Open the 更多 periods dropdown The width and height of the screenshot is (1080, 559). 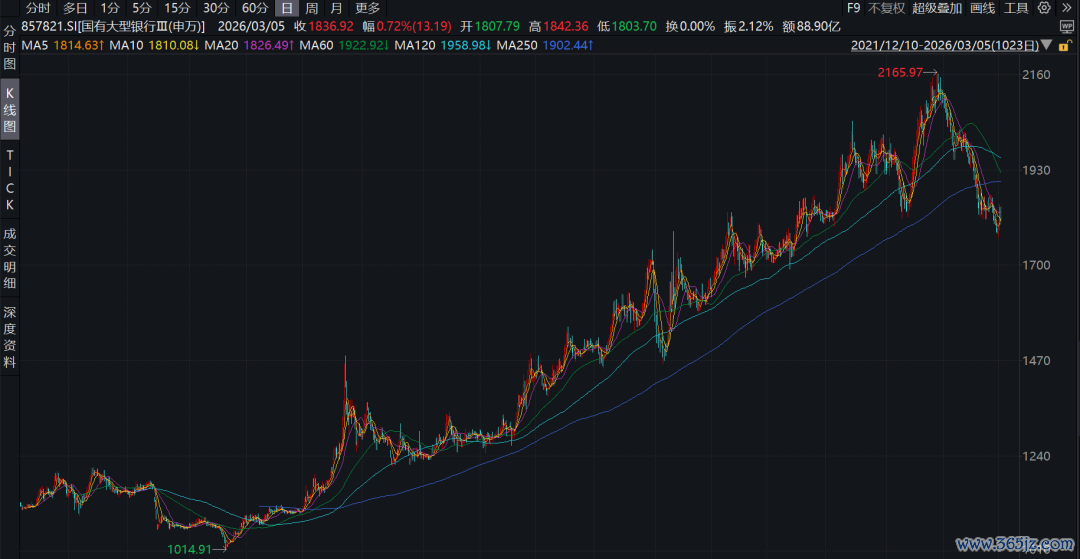click(x=368, y=8)
